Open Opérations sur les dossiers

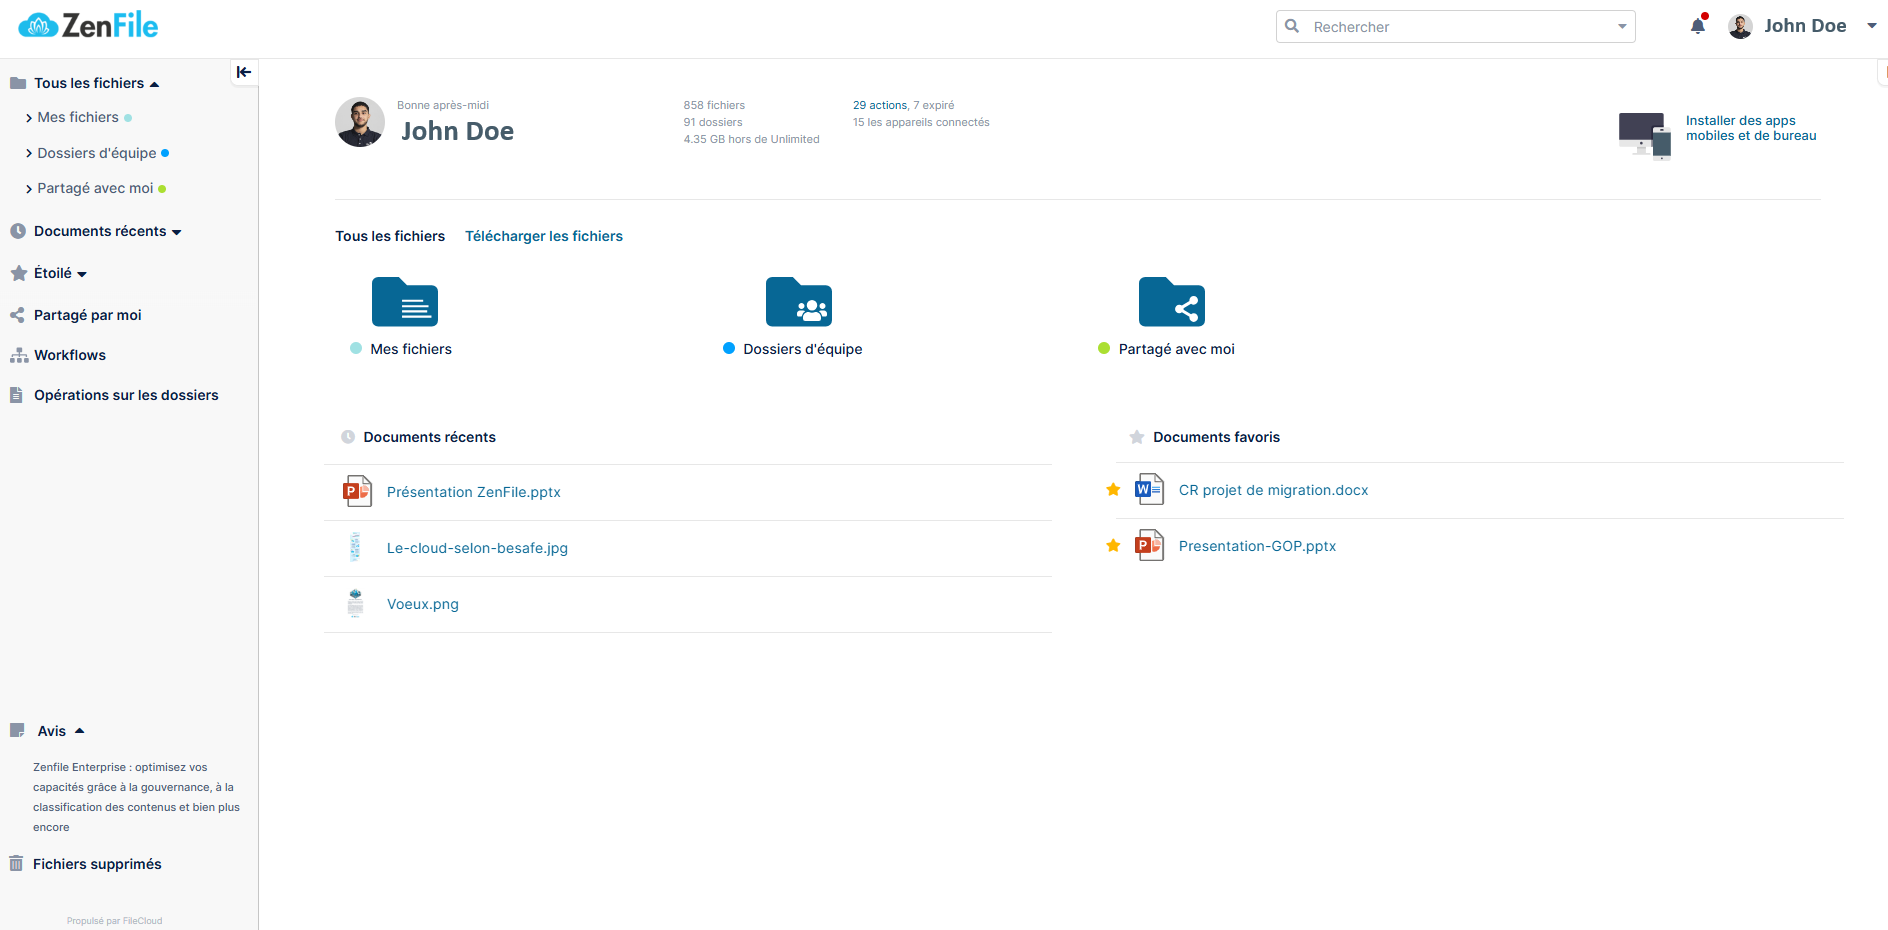point(126,395)
